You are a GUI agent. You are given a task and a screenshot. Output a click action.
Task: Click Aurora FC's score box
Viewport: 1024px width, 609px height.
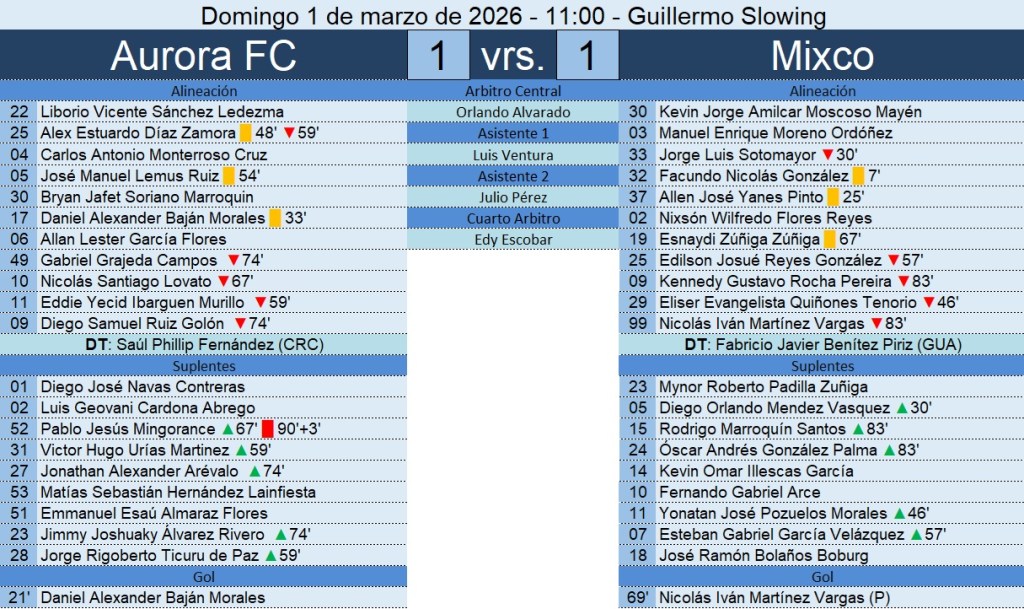pos(438,56)
